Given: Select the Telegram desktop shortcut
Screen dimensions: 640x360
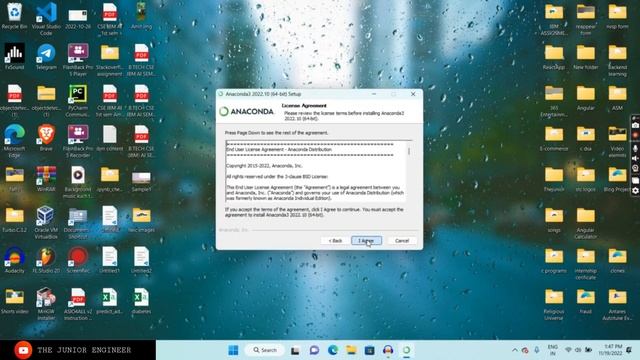Looking at the screenshot, I should [x=46, y=57].
